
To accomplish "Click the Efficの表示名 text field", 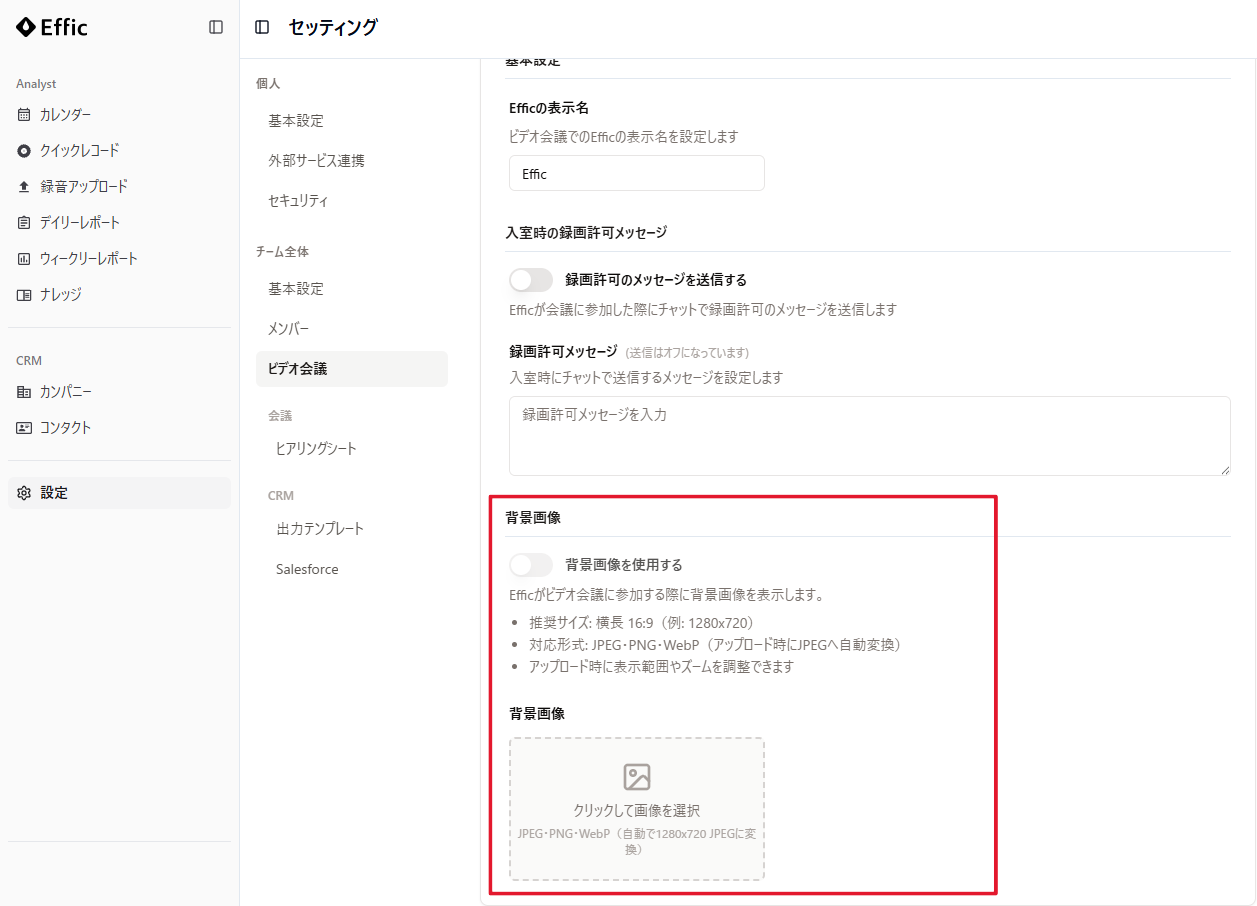I will 637,173.
